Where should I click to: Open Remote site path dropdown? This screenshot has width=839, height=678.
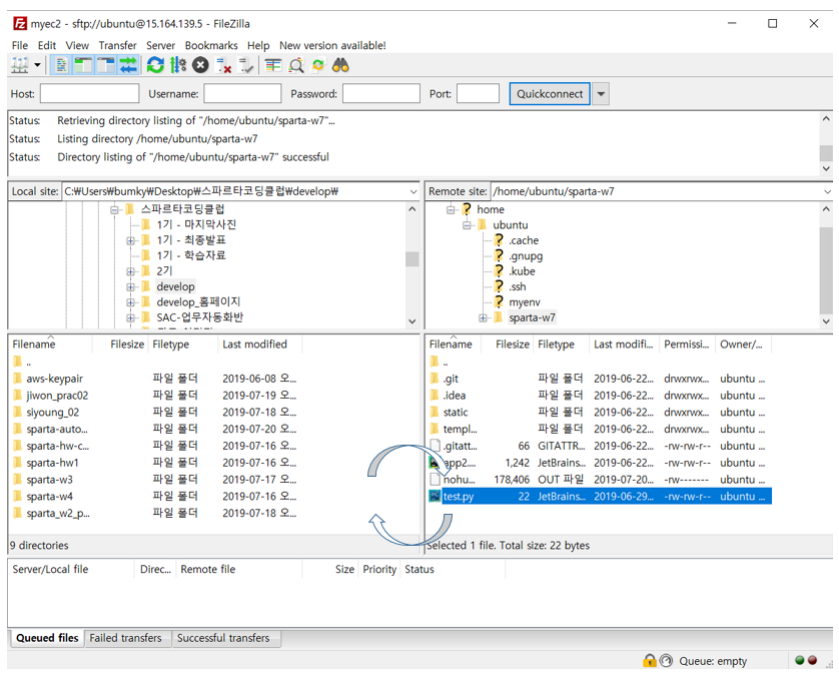[827, 192]
